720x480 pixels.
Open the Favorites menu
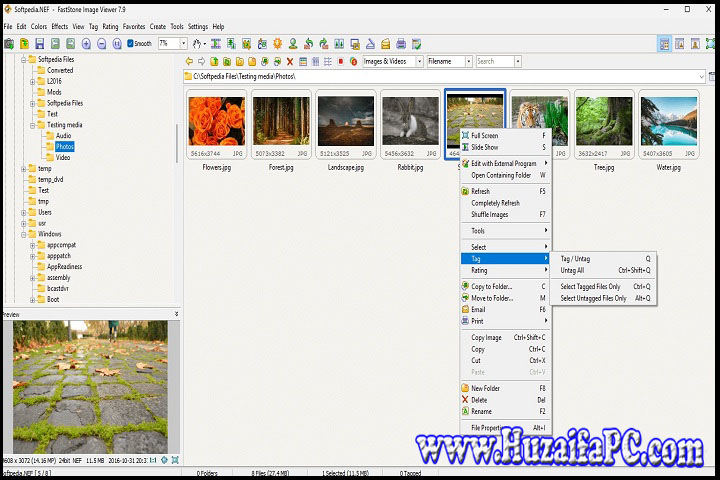click(x=134, y=27)
